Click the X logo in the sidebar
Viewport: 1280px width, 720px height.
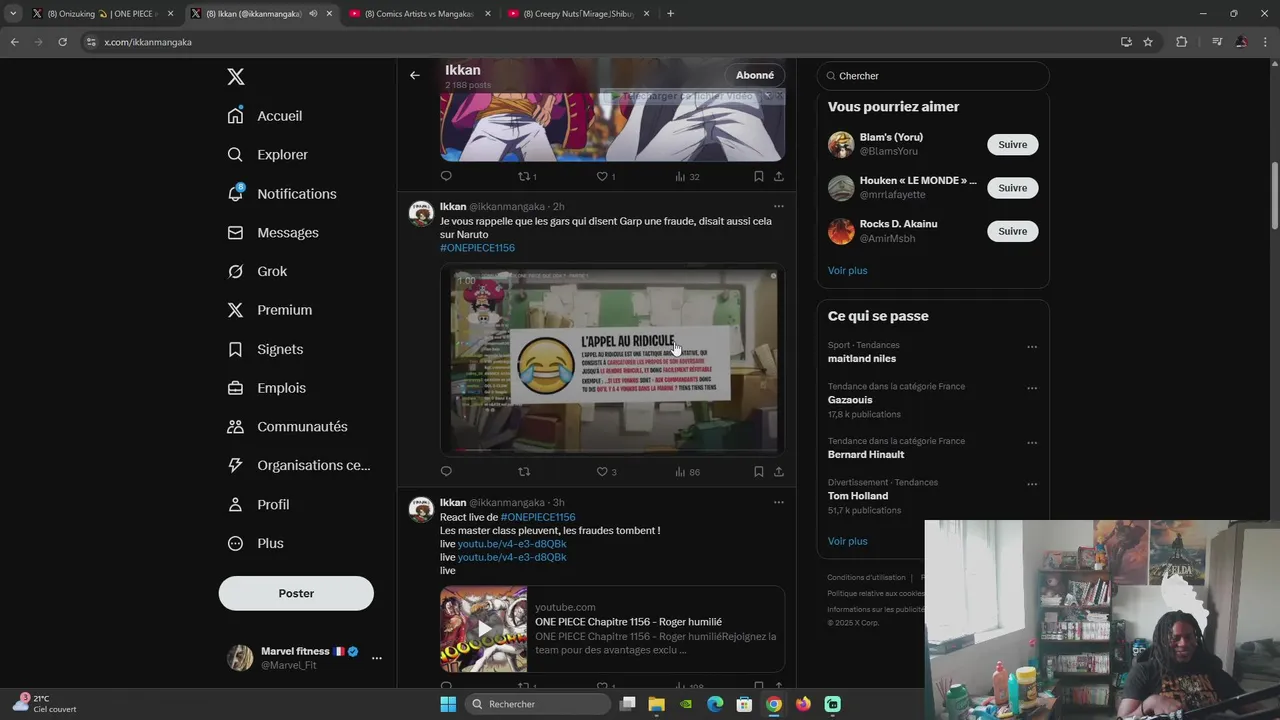235,77
